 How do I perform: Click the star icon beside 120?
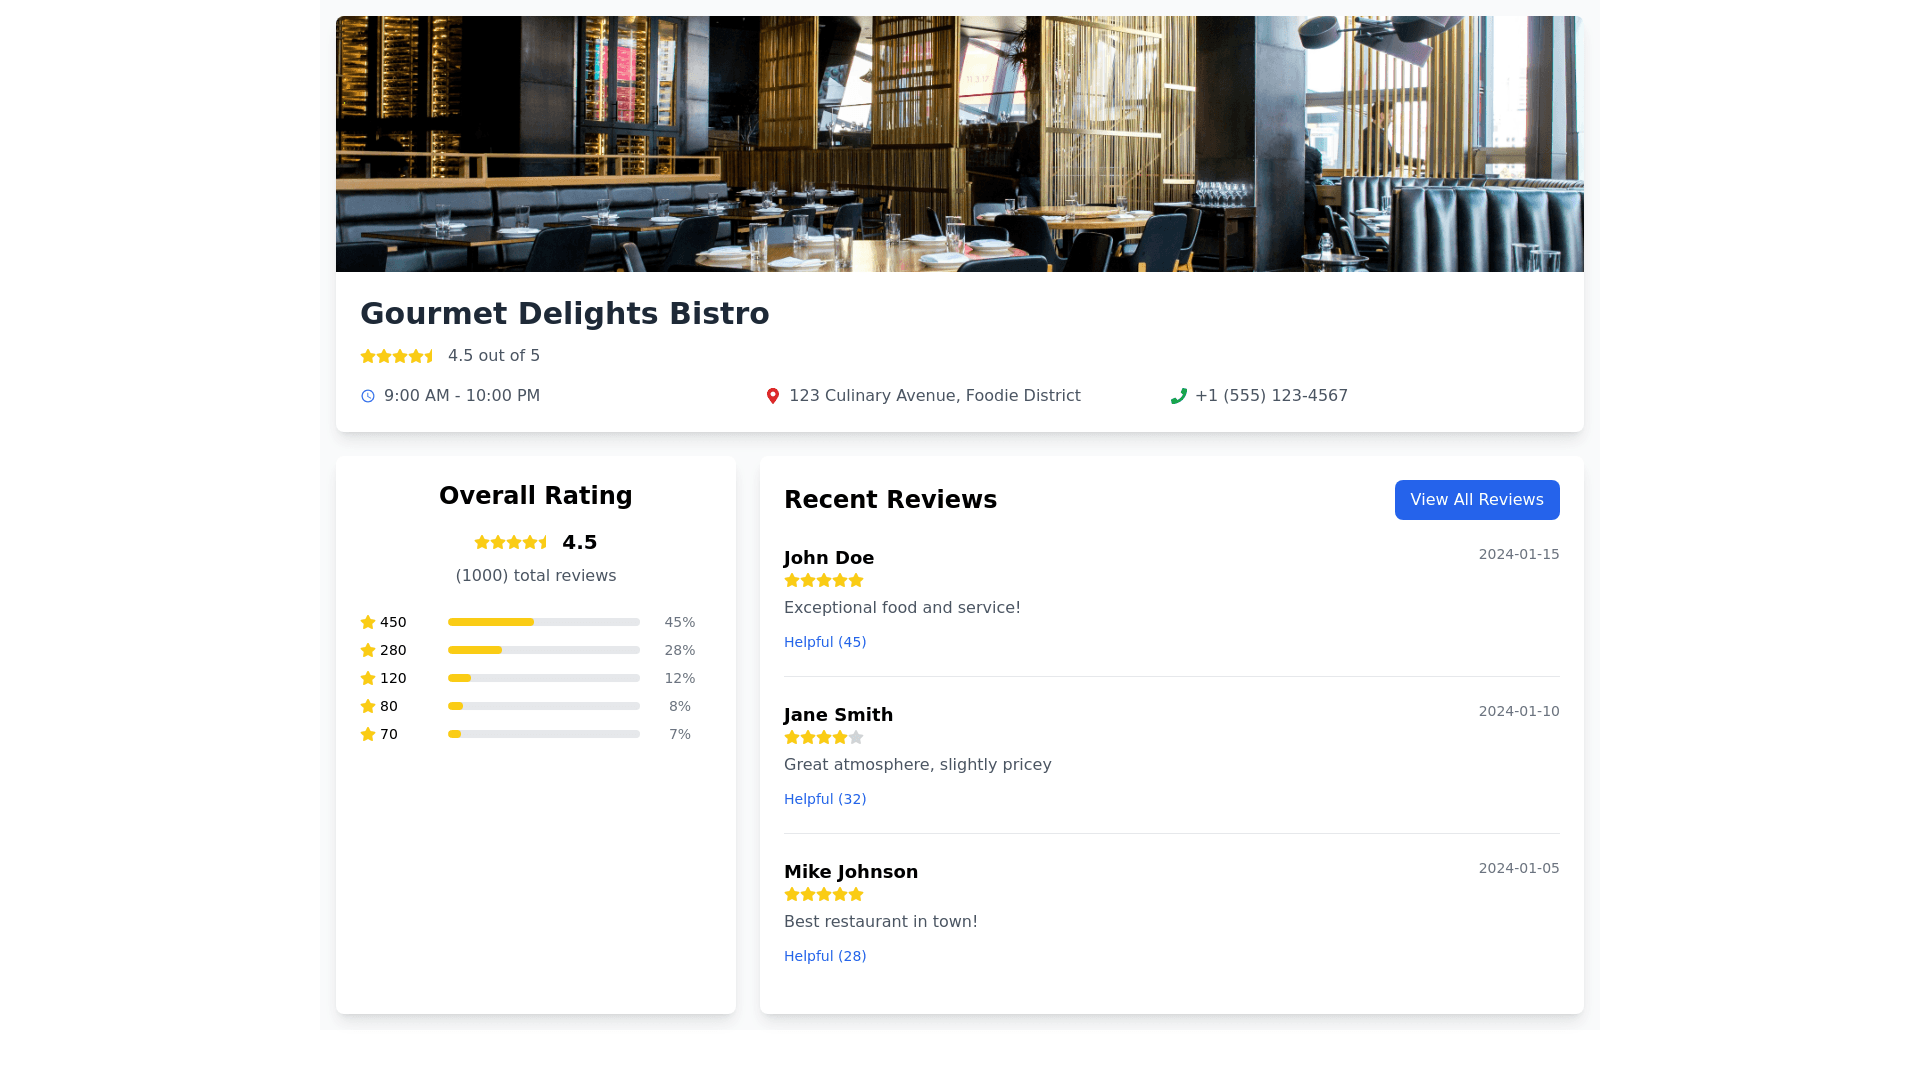368,678
